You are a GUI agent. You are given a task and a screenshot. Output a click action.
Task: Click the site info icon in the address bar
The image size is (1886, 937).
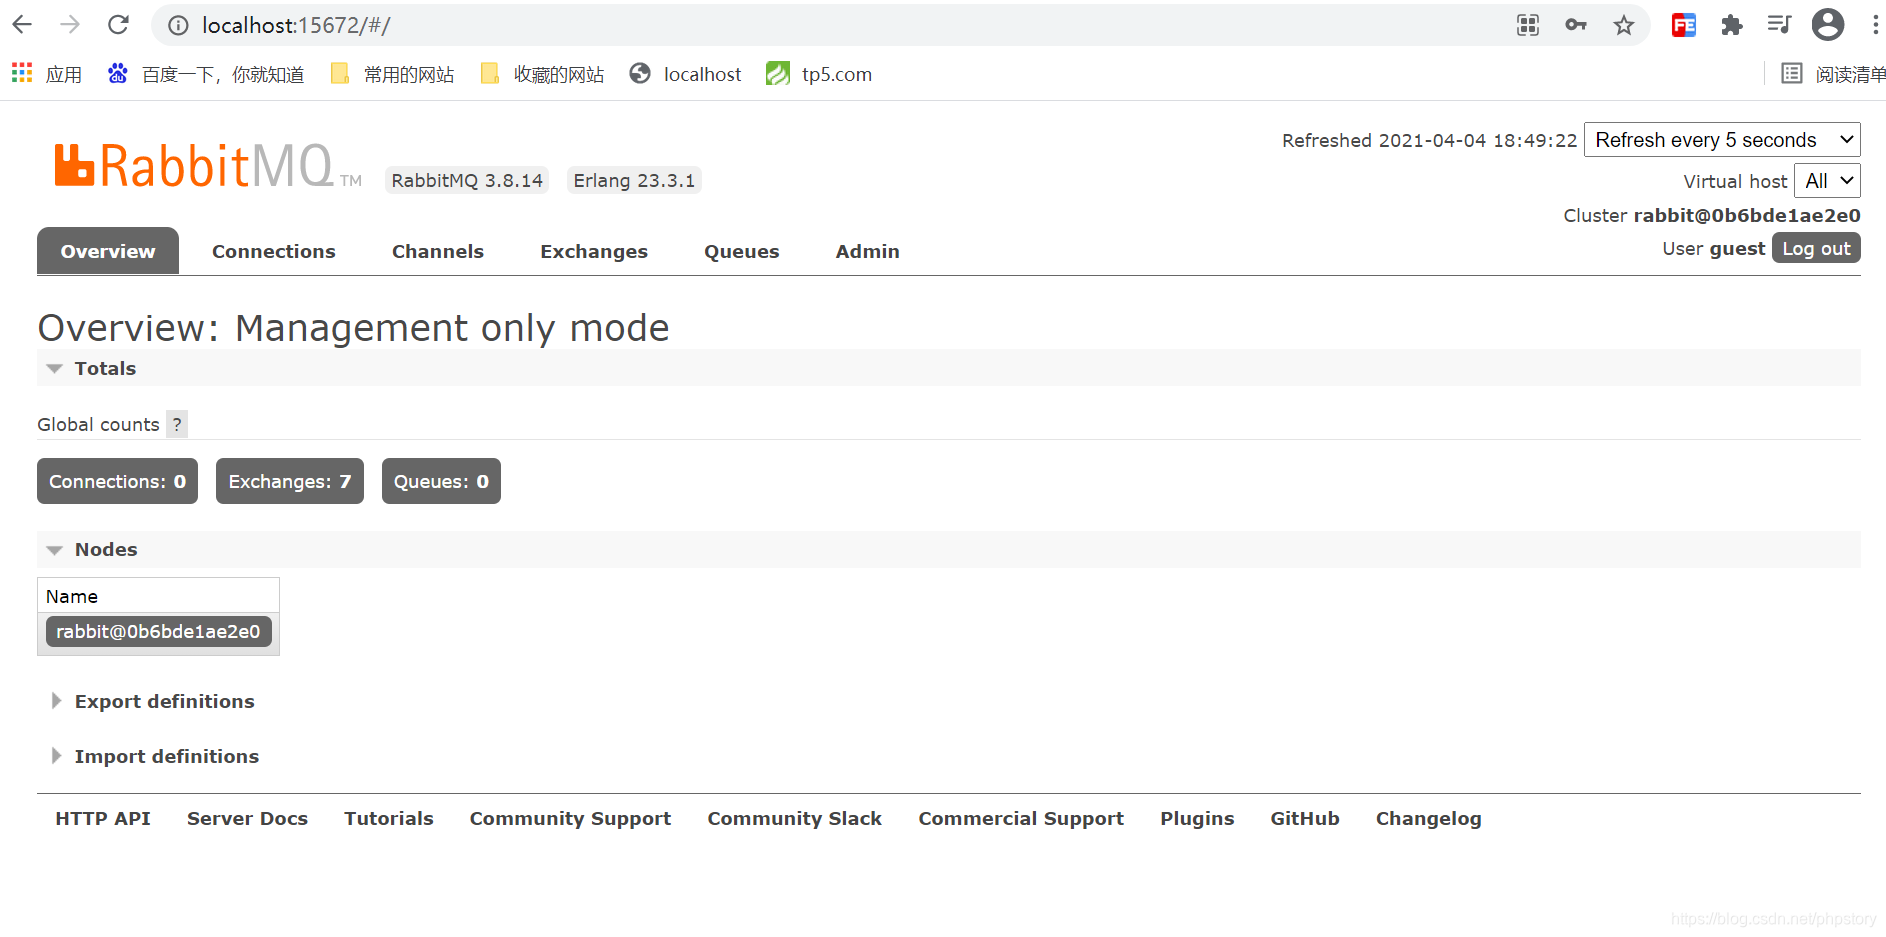tap(178, 25)
